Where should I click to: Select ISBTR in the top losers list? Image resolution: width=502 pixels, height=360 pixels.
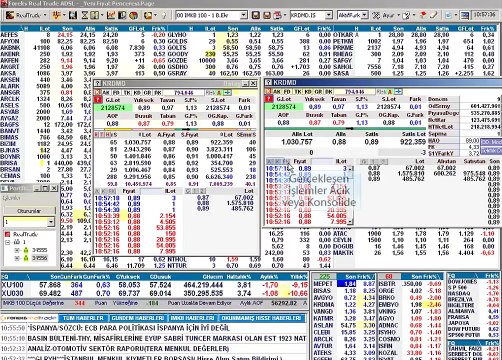(x=410, y=284)
